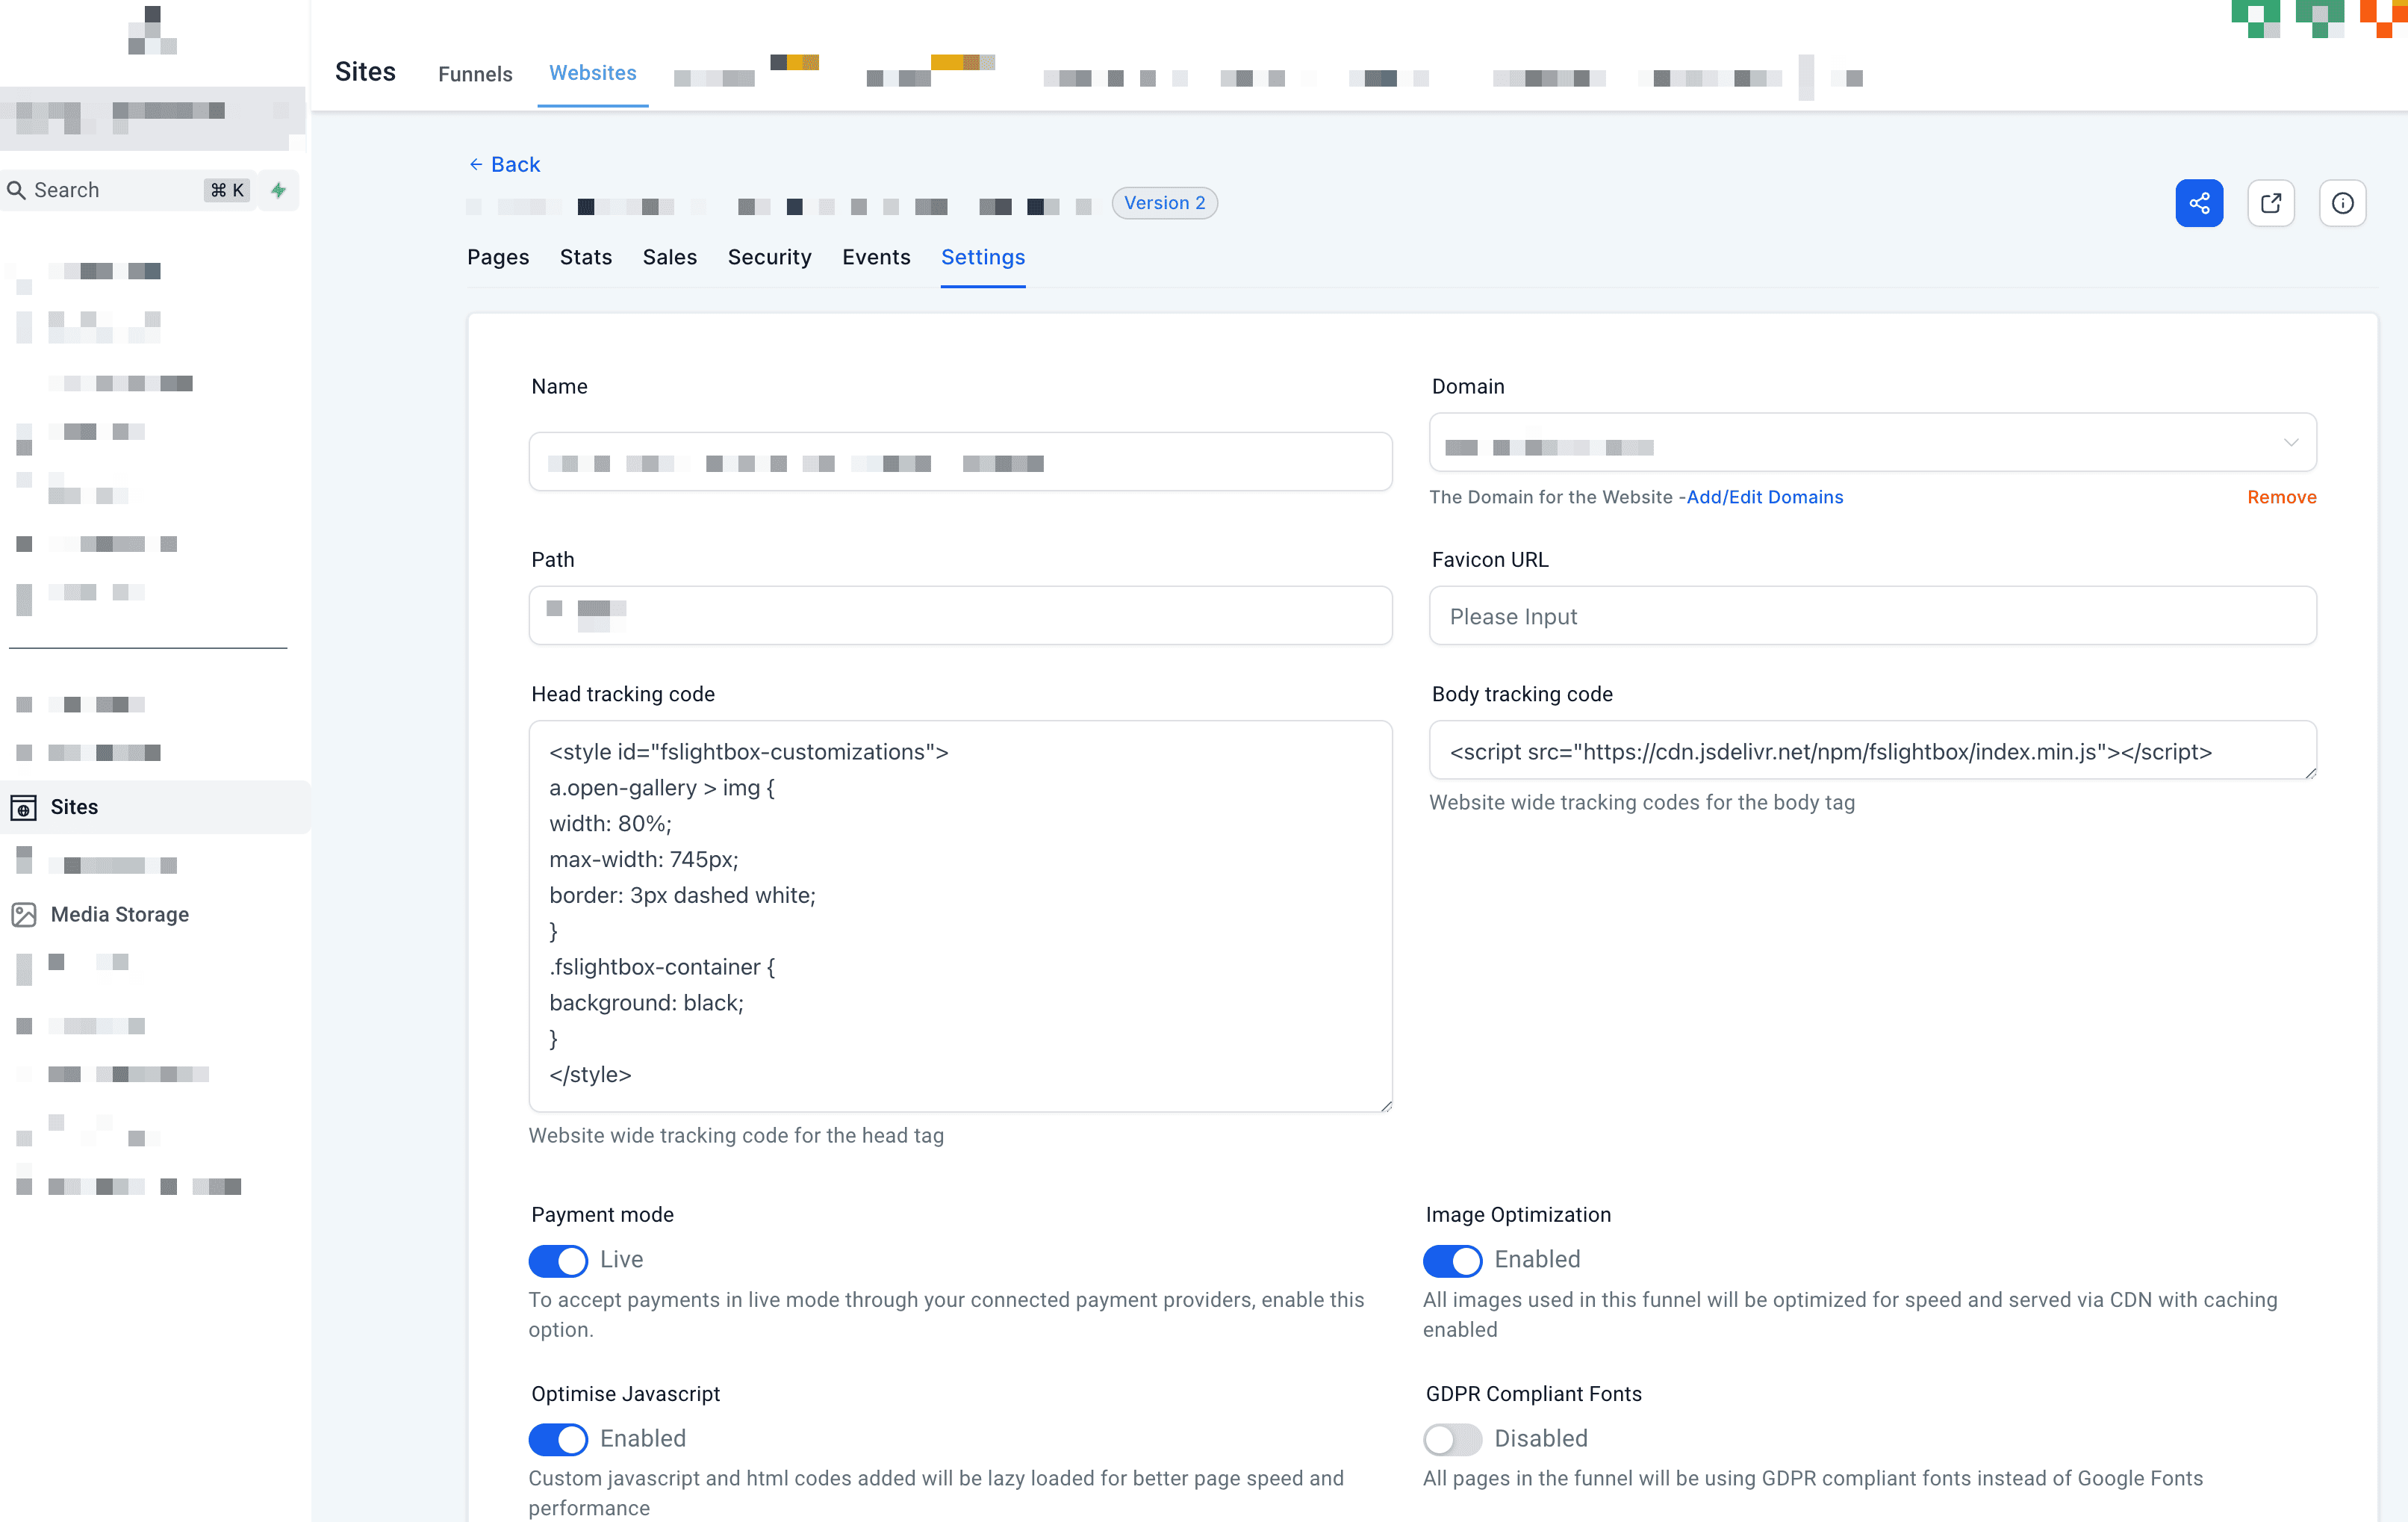This screenshot has height=1522, width=2408.
Task: Click the blue share icon button
Action: point(2198,203)
